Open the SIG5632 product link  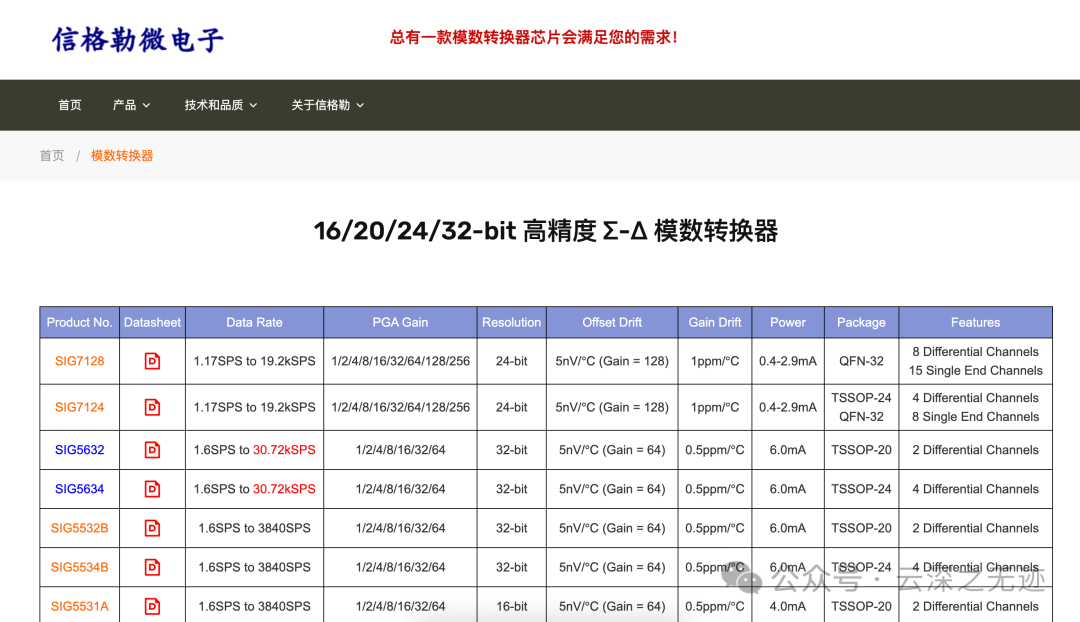(80, 450)
